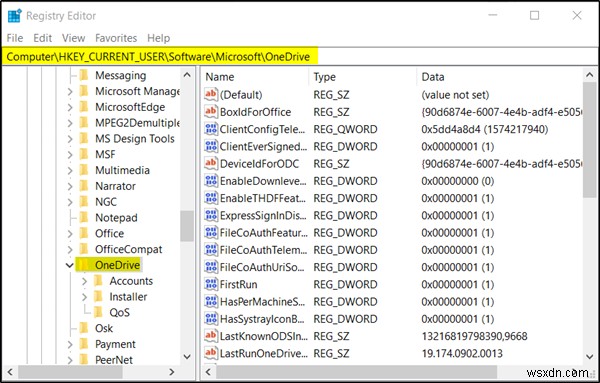Expand the Payment key
Image resolution: width=600 pixels, height=383 pixels.
[70, 344]
